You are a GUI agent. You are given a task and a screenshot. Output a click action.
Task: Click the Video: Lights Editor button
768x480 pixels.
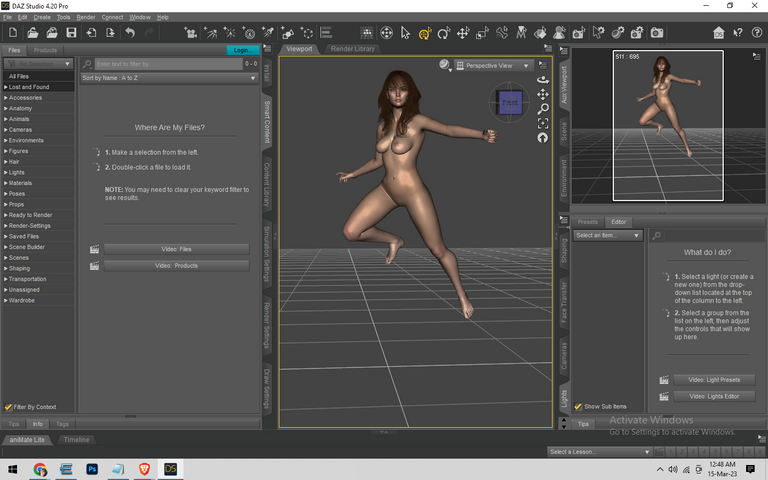coord(714,397)
